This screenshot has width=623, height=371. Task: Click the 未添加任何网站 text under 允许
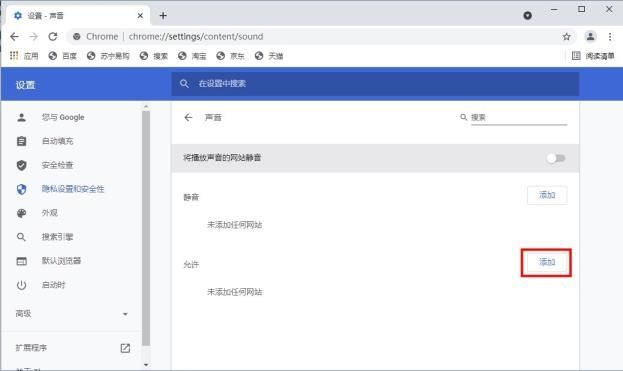234,292
